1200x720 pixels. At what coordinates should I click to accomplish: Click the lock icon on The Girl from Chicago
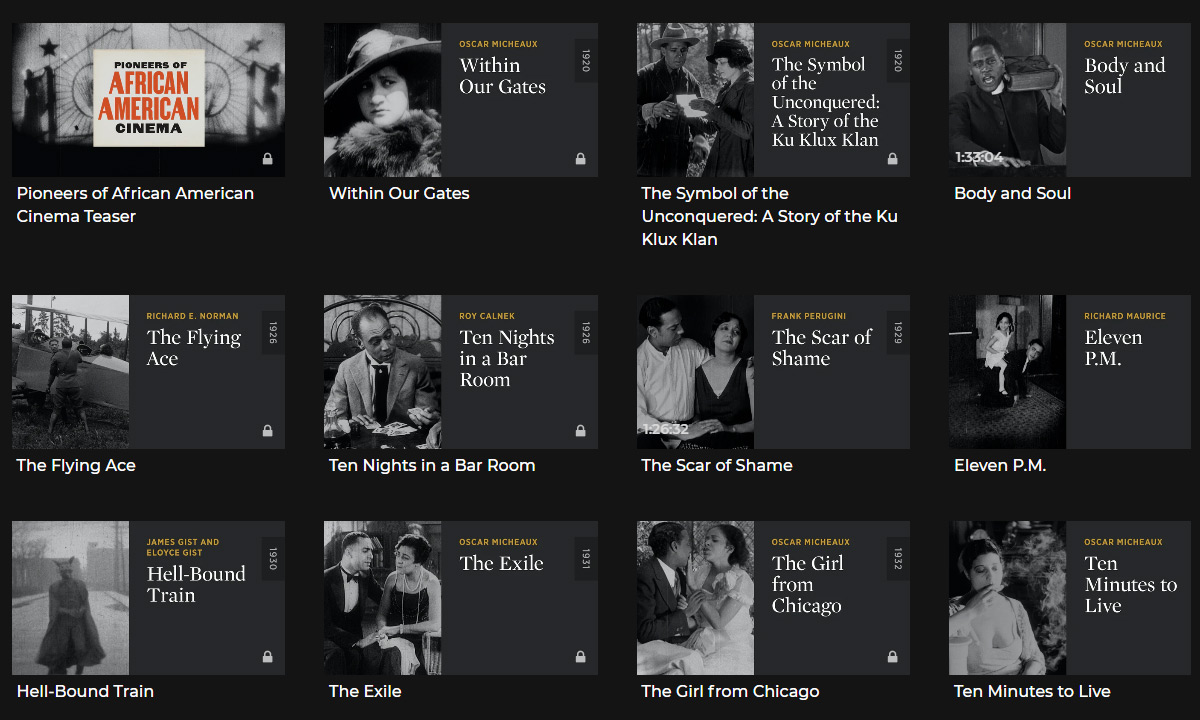(892, 656)
